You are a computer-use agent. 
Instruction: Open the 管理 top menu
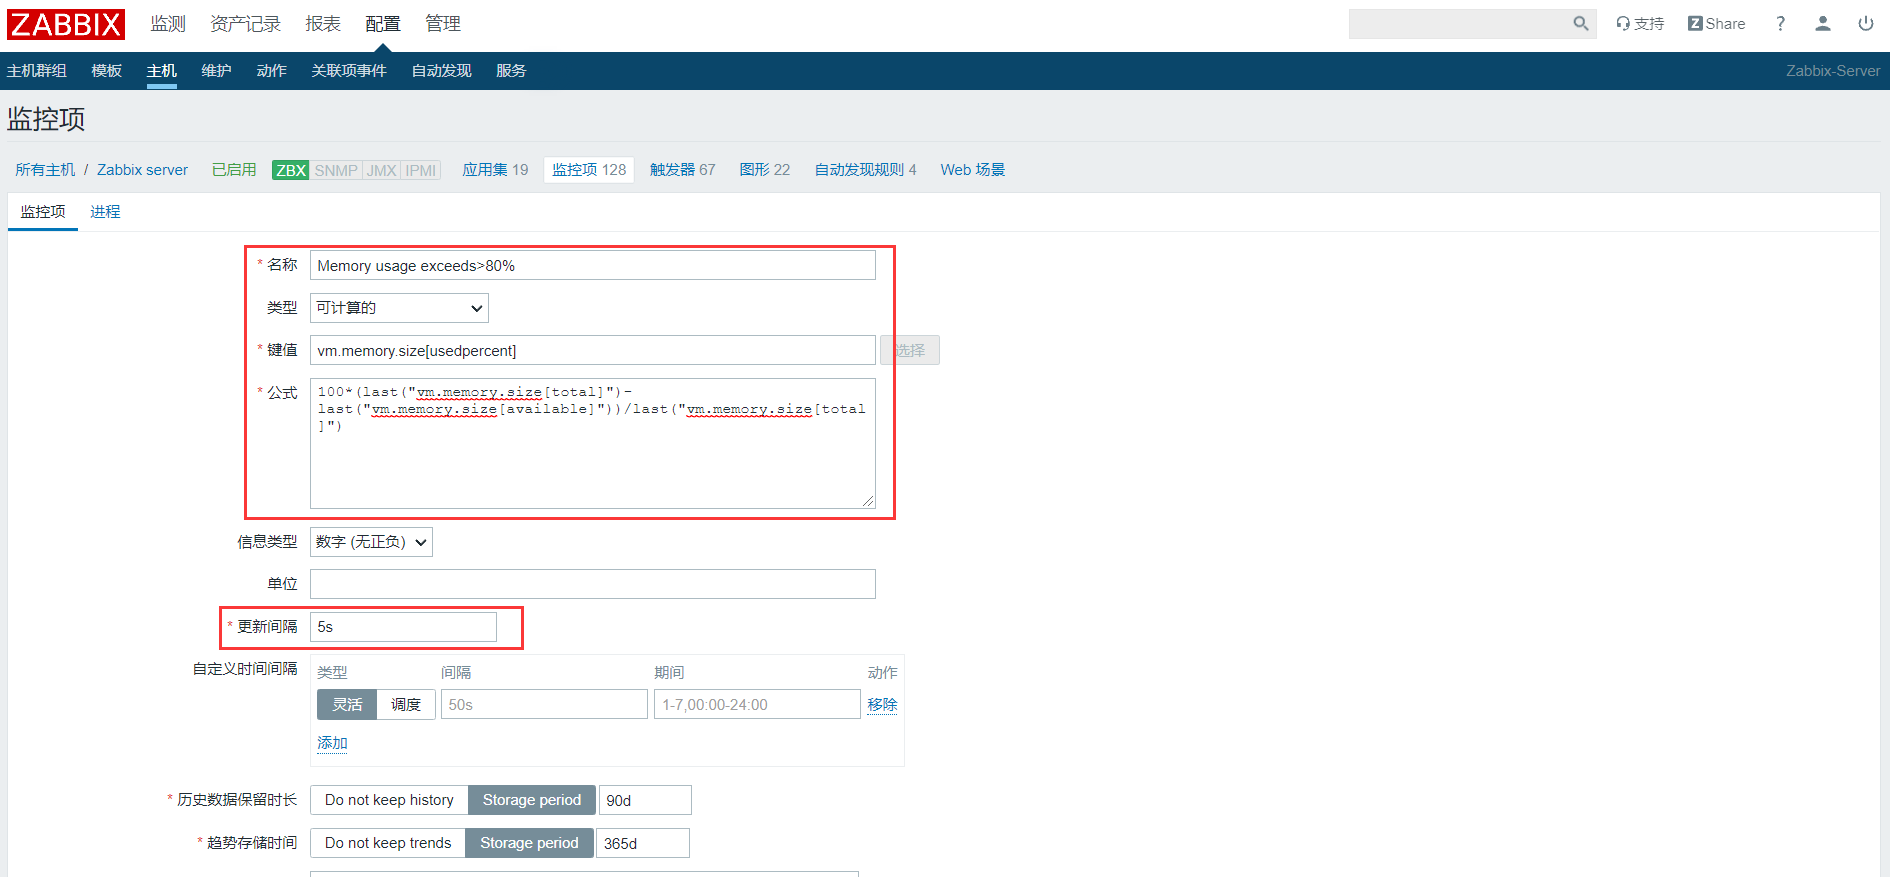point(443,23)
